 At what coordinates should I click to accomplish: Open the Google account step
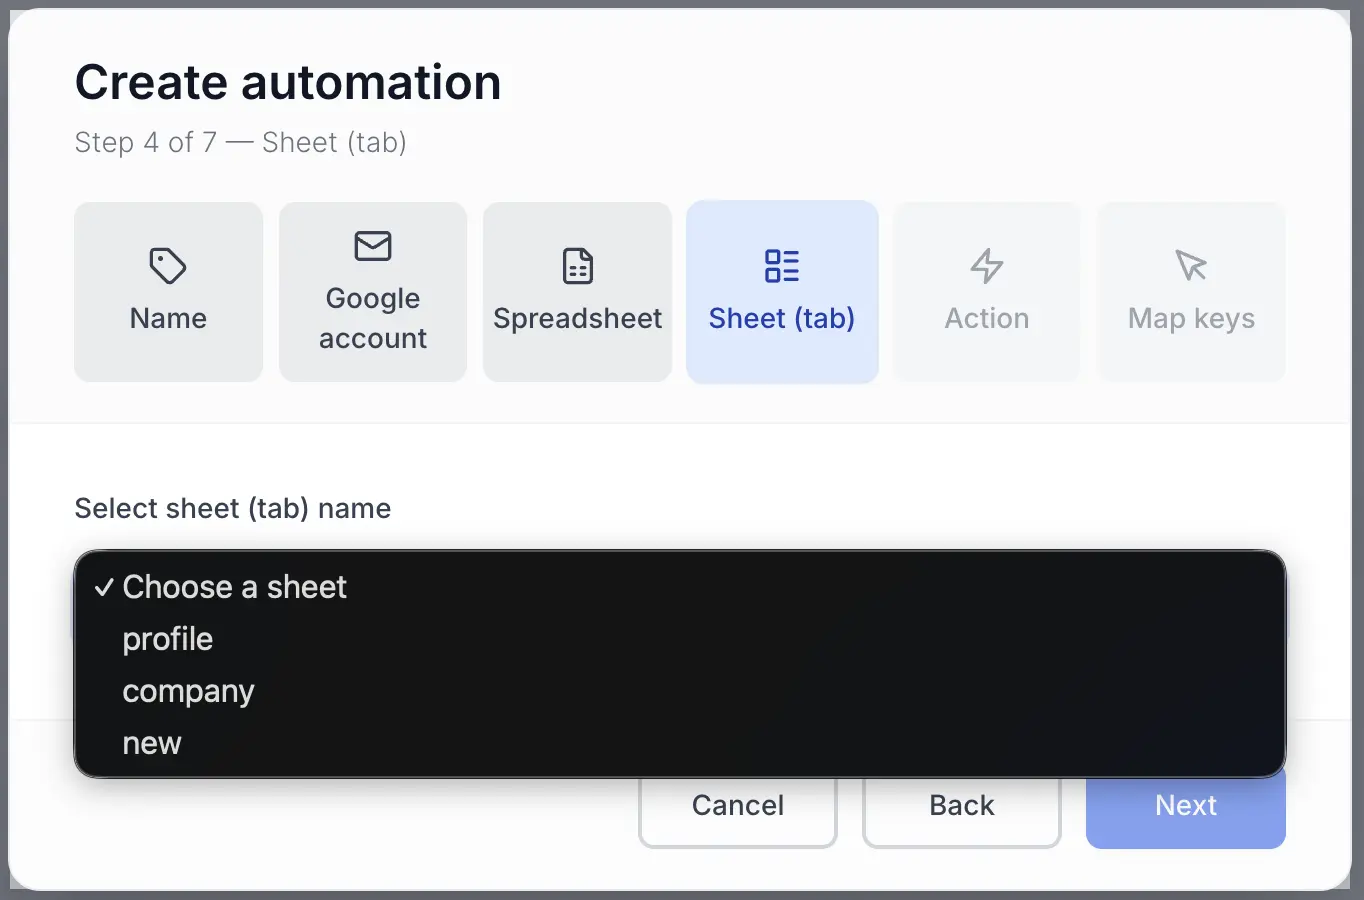coord(372,292)
